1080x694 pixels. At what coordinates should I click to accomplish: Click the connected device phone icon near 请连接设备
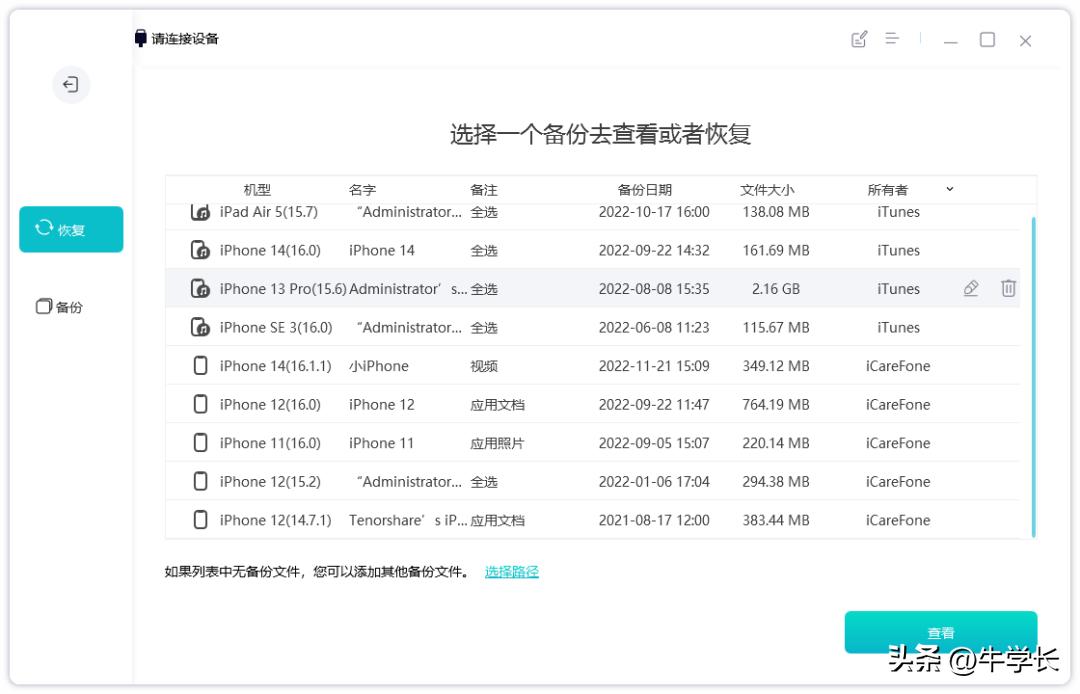138,38
